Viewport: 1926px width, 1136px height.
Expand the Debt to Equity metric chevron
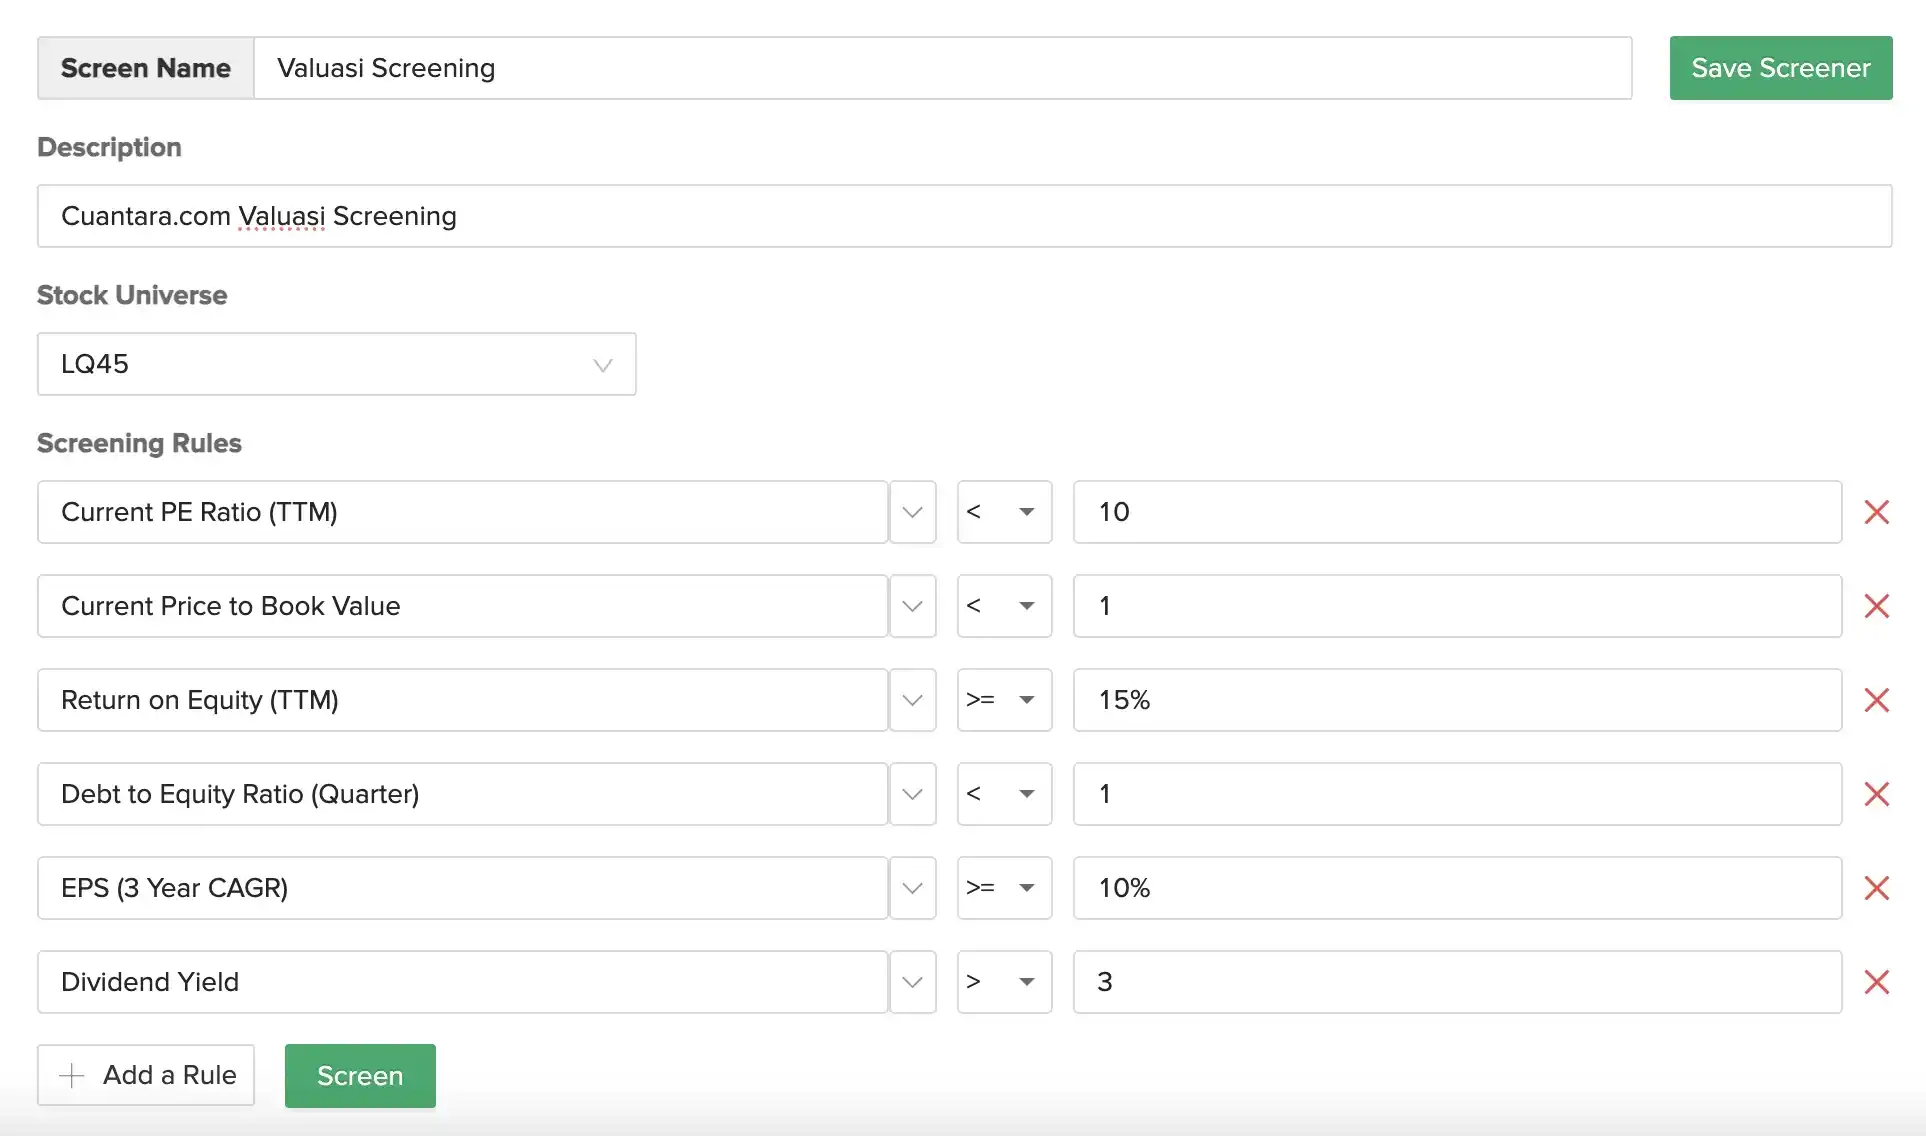coord(912,794)
